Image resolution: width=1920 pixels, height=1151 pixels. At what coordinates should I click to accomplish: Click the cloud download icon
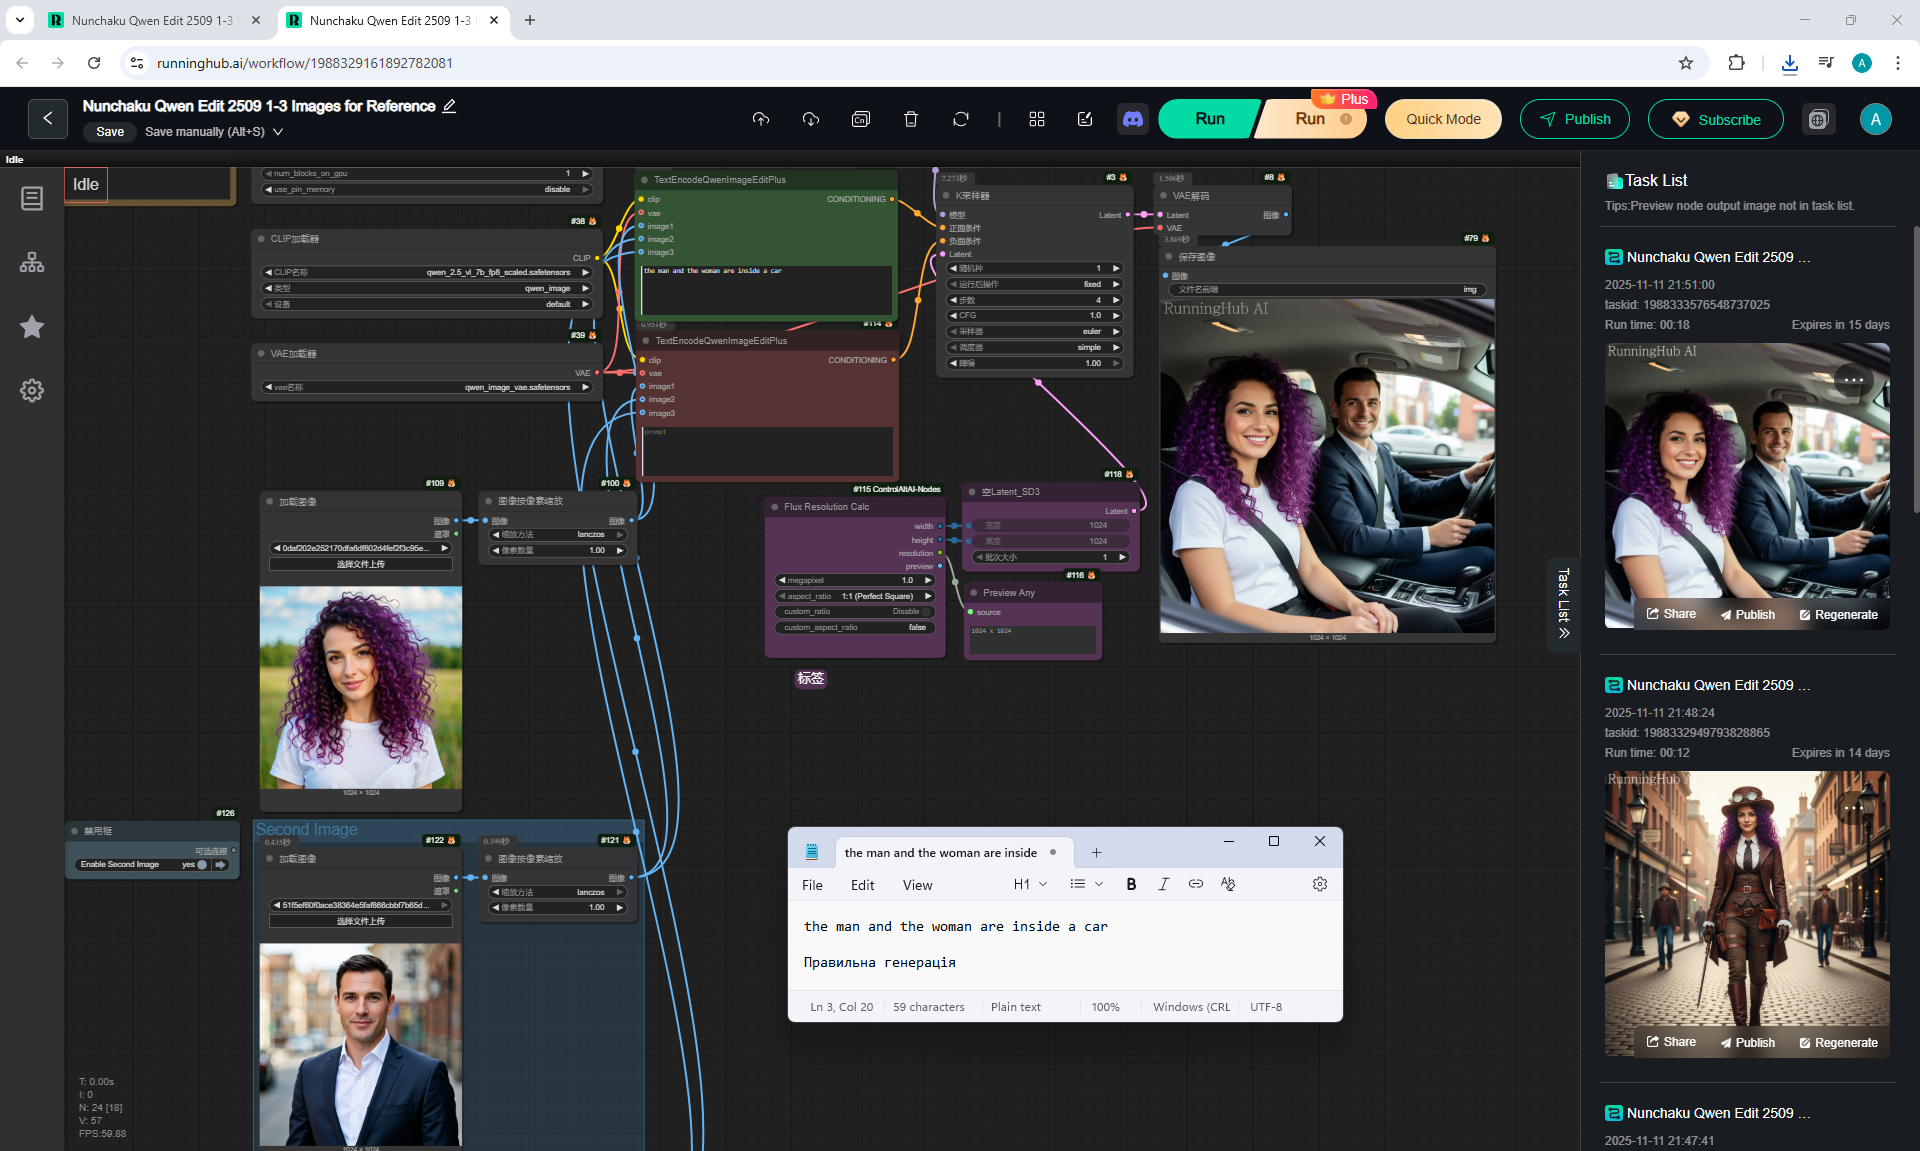pyautogui.click(x=810, y=119)
